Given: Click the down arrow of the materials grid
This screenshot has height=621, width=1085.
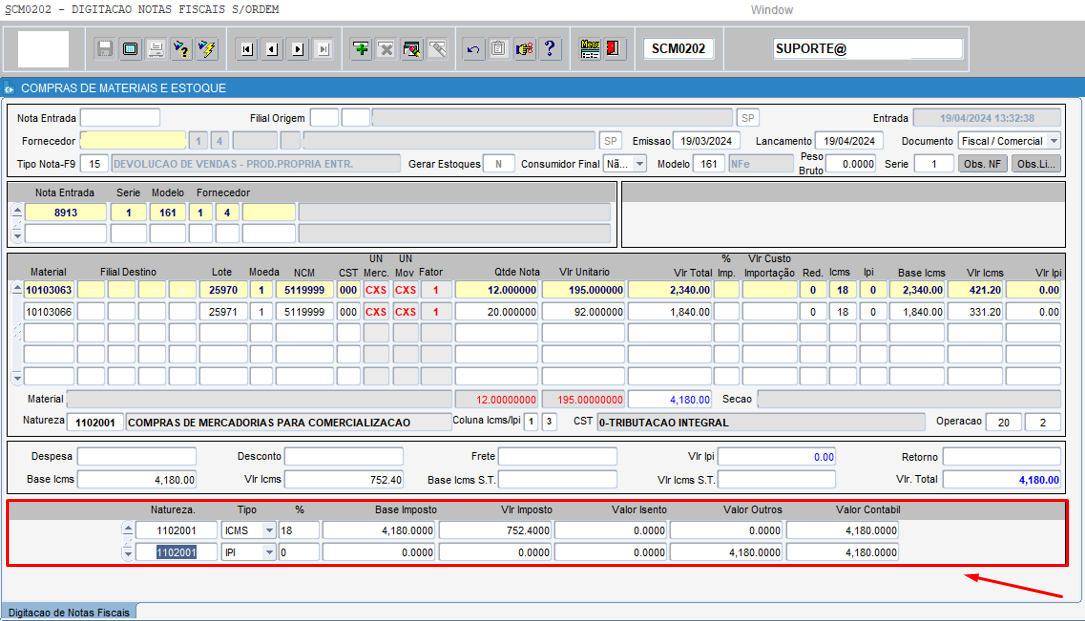Looking at the screenshot, I should click(17, 379).
